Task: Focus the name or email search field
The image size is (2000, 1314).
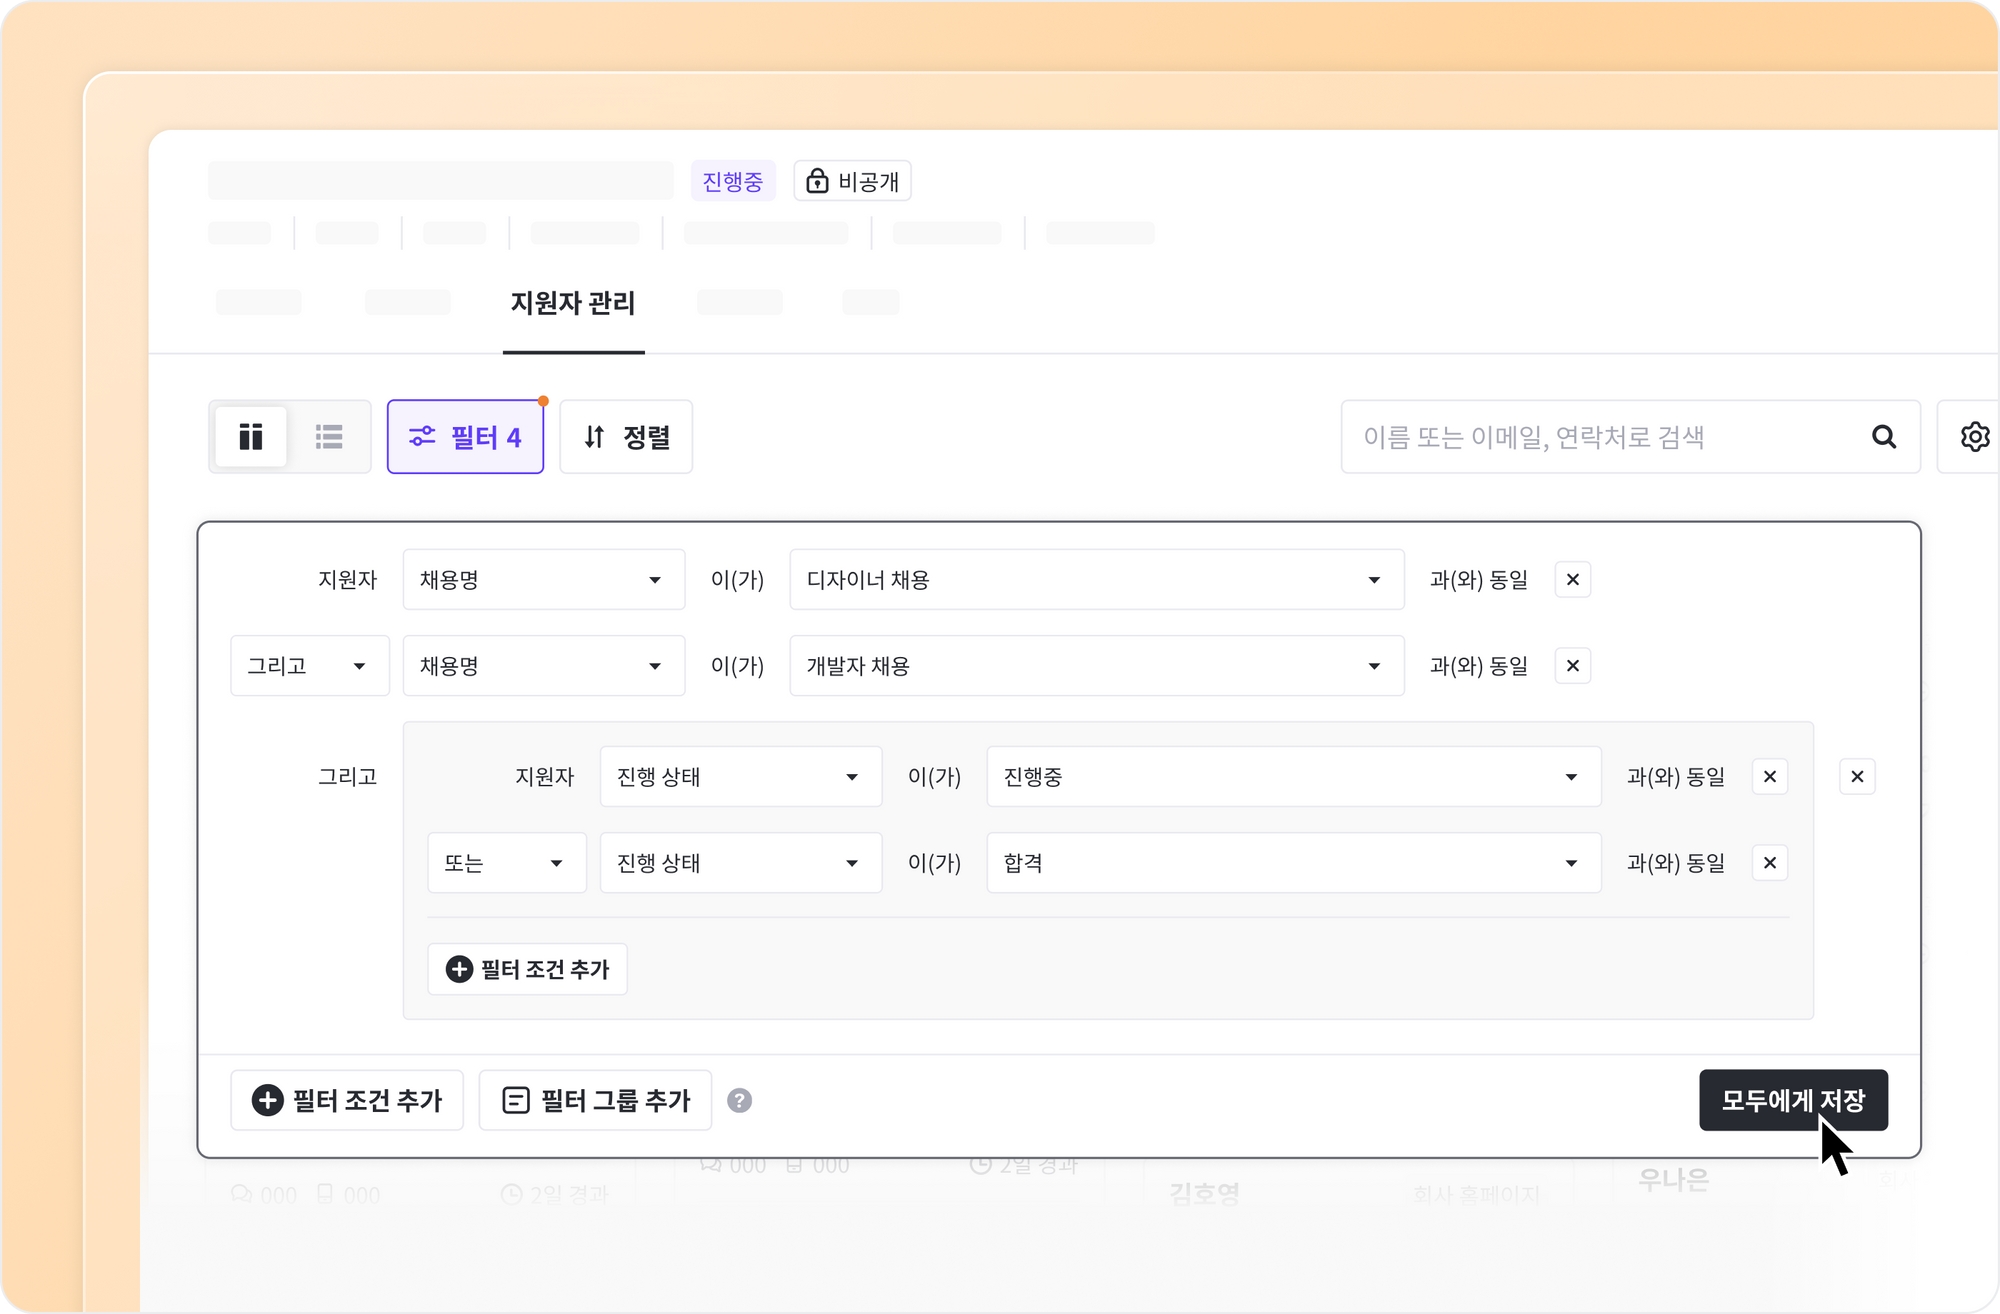Action: (1600, 437)
